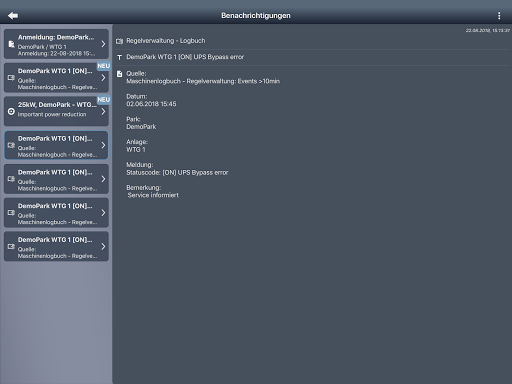Select the Anmeldung: DemoPark notification
Viewport: 512px width, 384px height.
point(56,44)
